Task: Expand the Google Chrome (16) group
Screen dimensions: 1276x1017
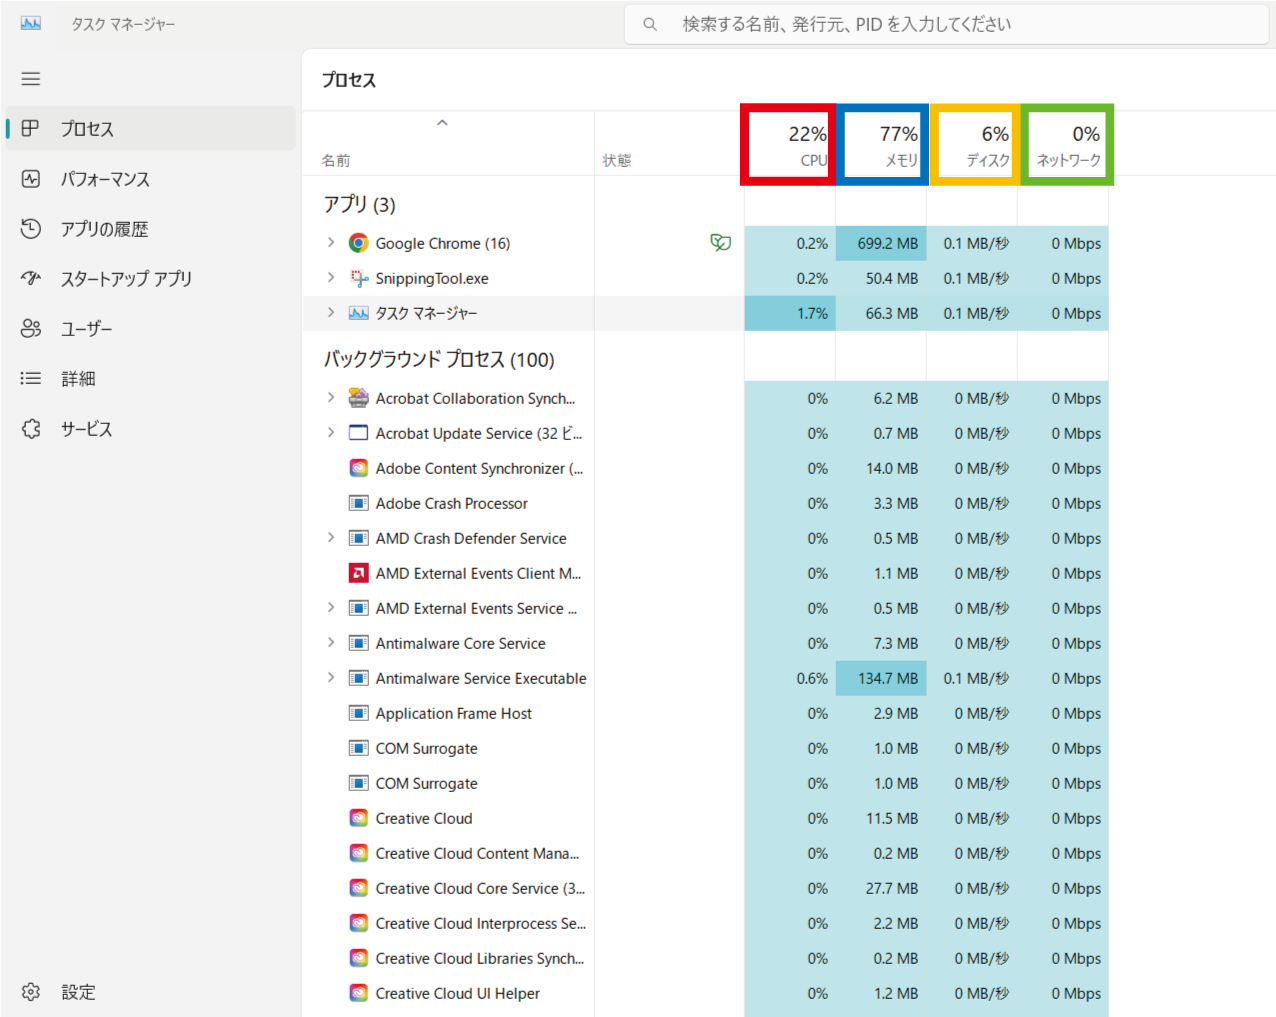Action: (x=331, y=242)
